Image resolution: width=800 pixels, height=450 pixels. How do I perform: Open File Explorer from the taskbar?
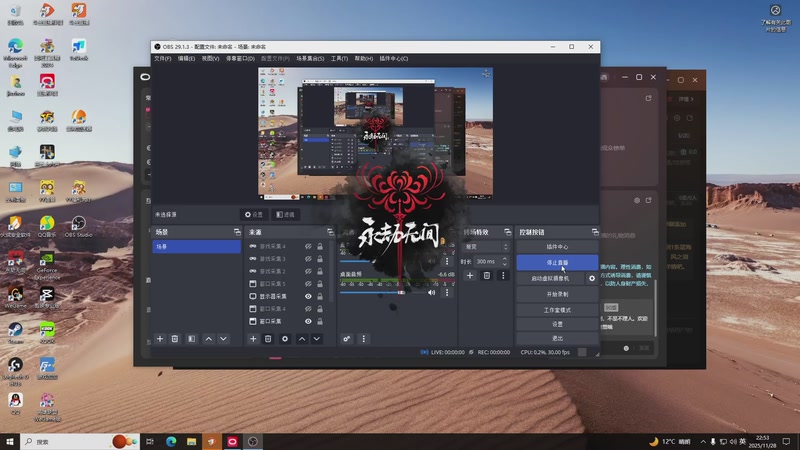pos(191,441)
